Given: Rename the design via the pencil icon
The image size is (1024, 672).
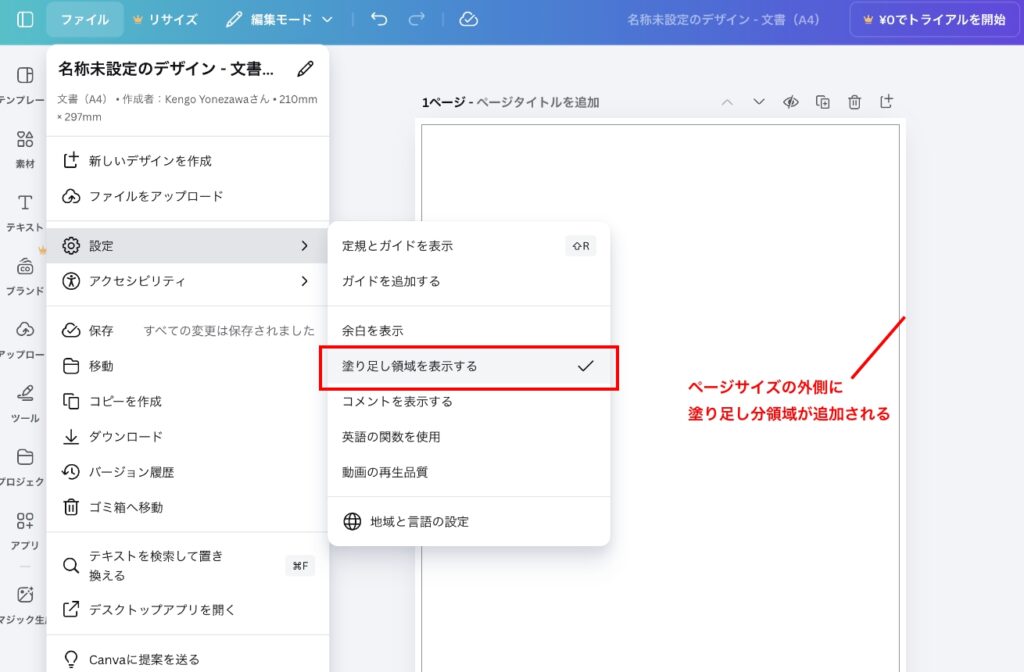Looking at the screenshot, I should pyautogui.click(x=305, y=68).
